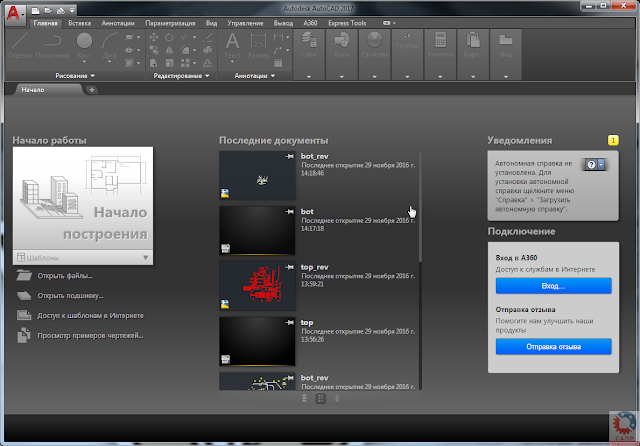The height and width of the screenshot is (446, 640).
Task: Open the Вставка ribbon tab
Action: [80, 23]
